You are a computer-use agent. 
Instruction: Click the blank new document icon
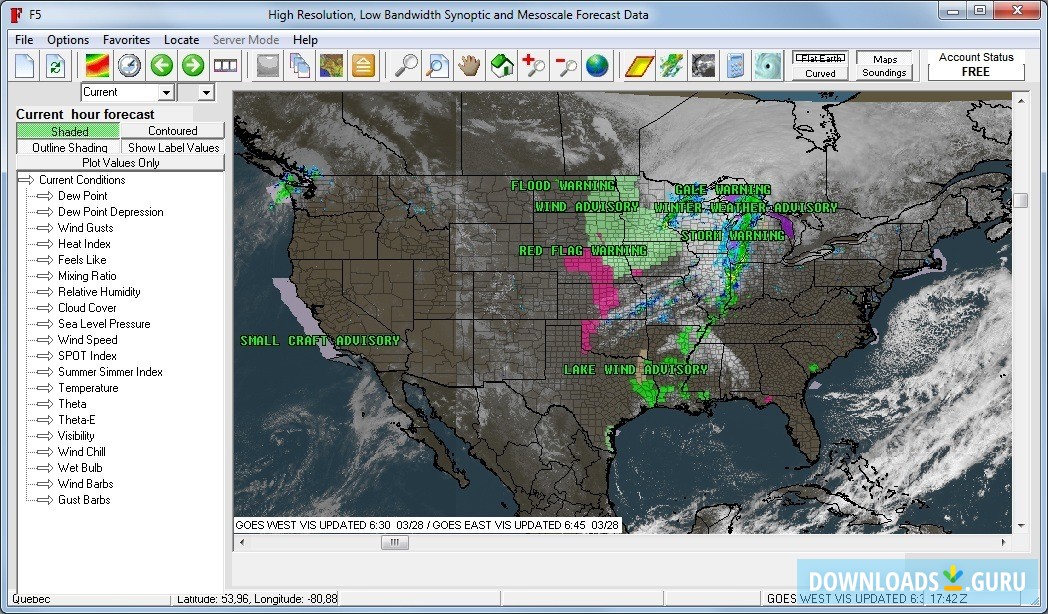[x=25, y=65]
